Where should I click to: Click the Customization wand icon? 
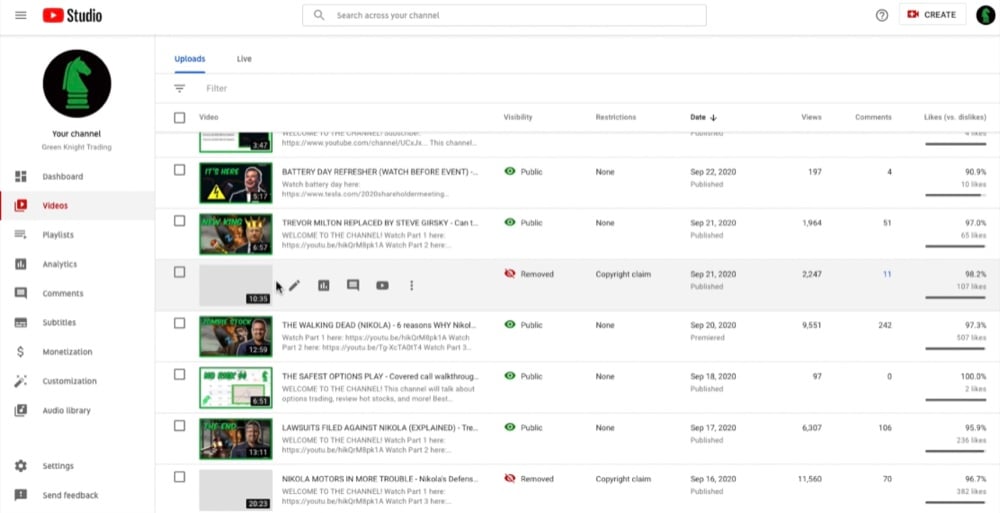[20, 381]
